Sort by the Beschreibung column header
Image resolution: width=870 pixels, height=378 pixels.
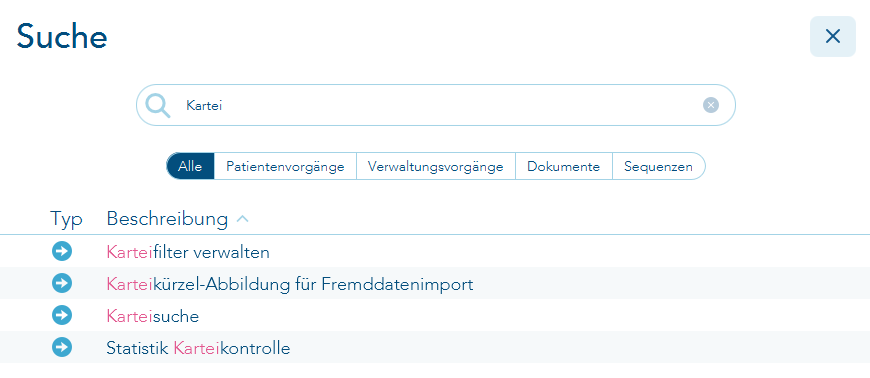coord(167,219)
